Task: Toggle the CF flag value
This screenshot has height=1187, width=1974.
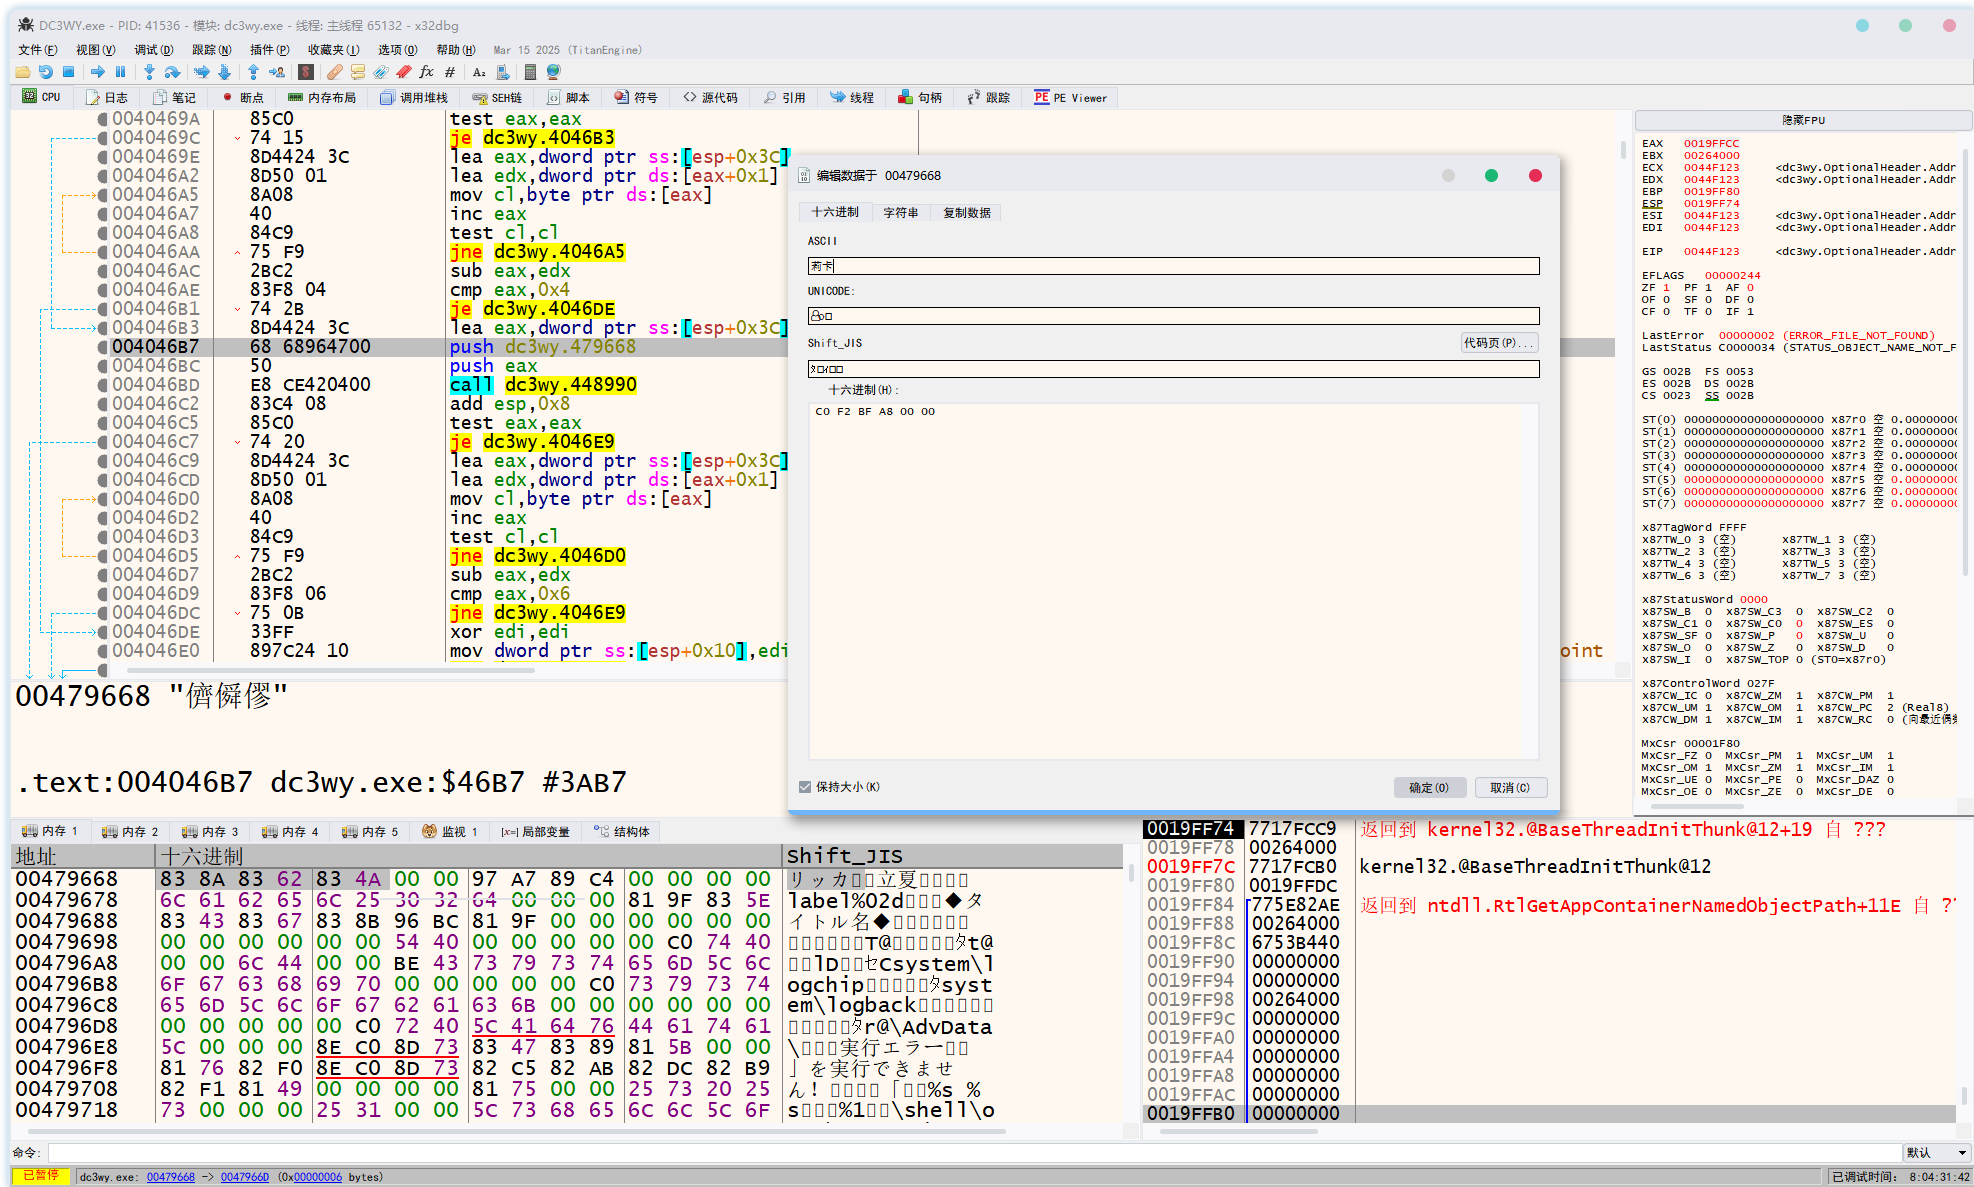Action: click(x=1666, y=312)
